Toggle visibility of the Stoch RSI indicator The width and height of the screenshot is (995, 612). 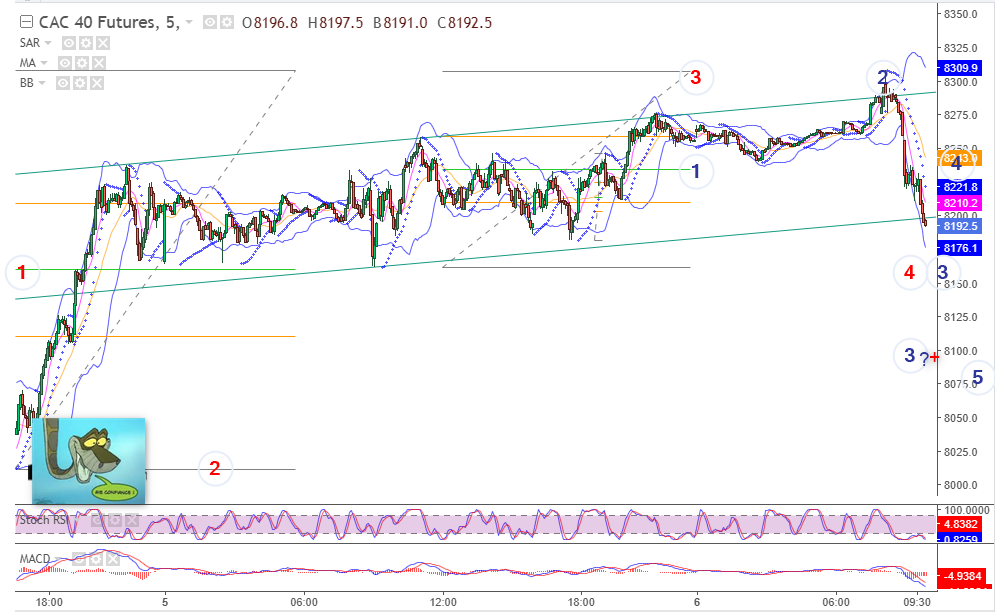tap(97, 521)
